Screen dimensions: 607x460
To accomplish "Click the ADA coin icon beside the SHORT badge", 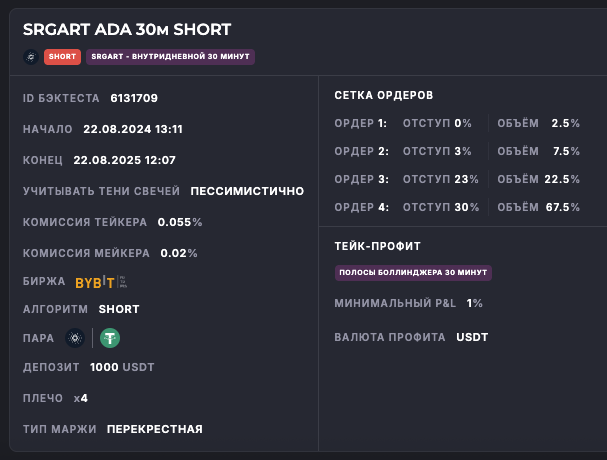I will pyautogui.click(x=30, y=56).
